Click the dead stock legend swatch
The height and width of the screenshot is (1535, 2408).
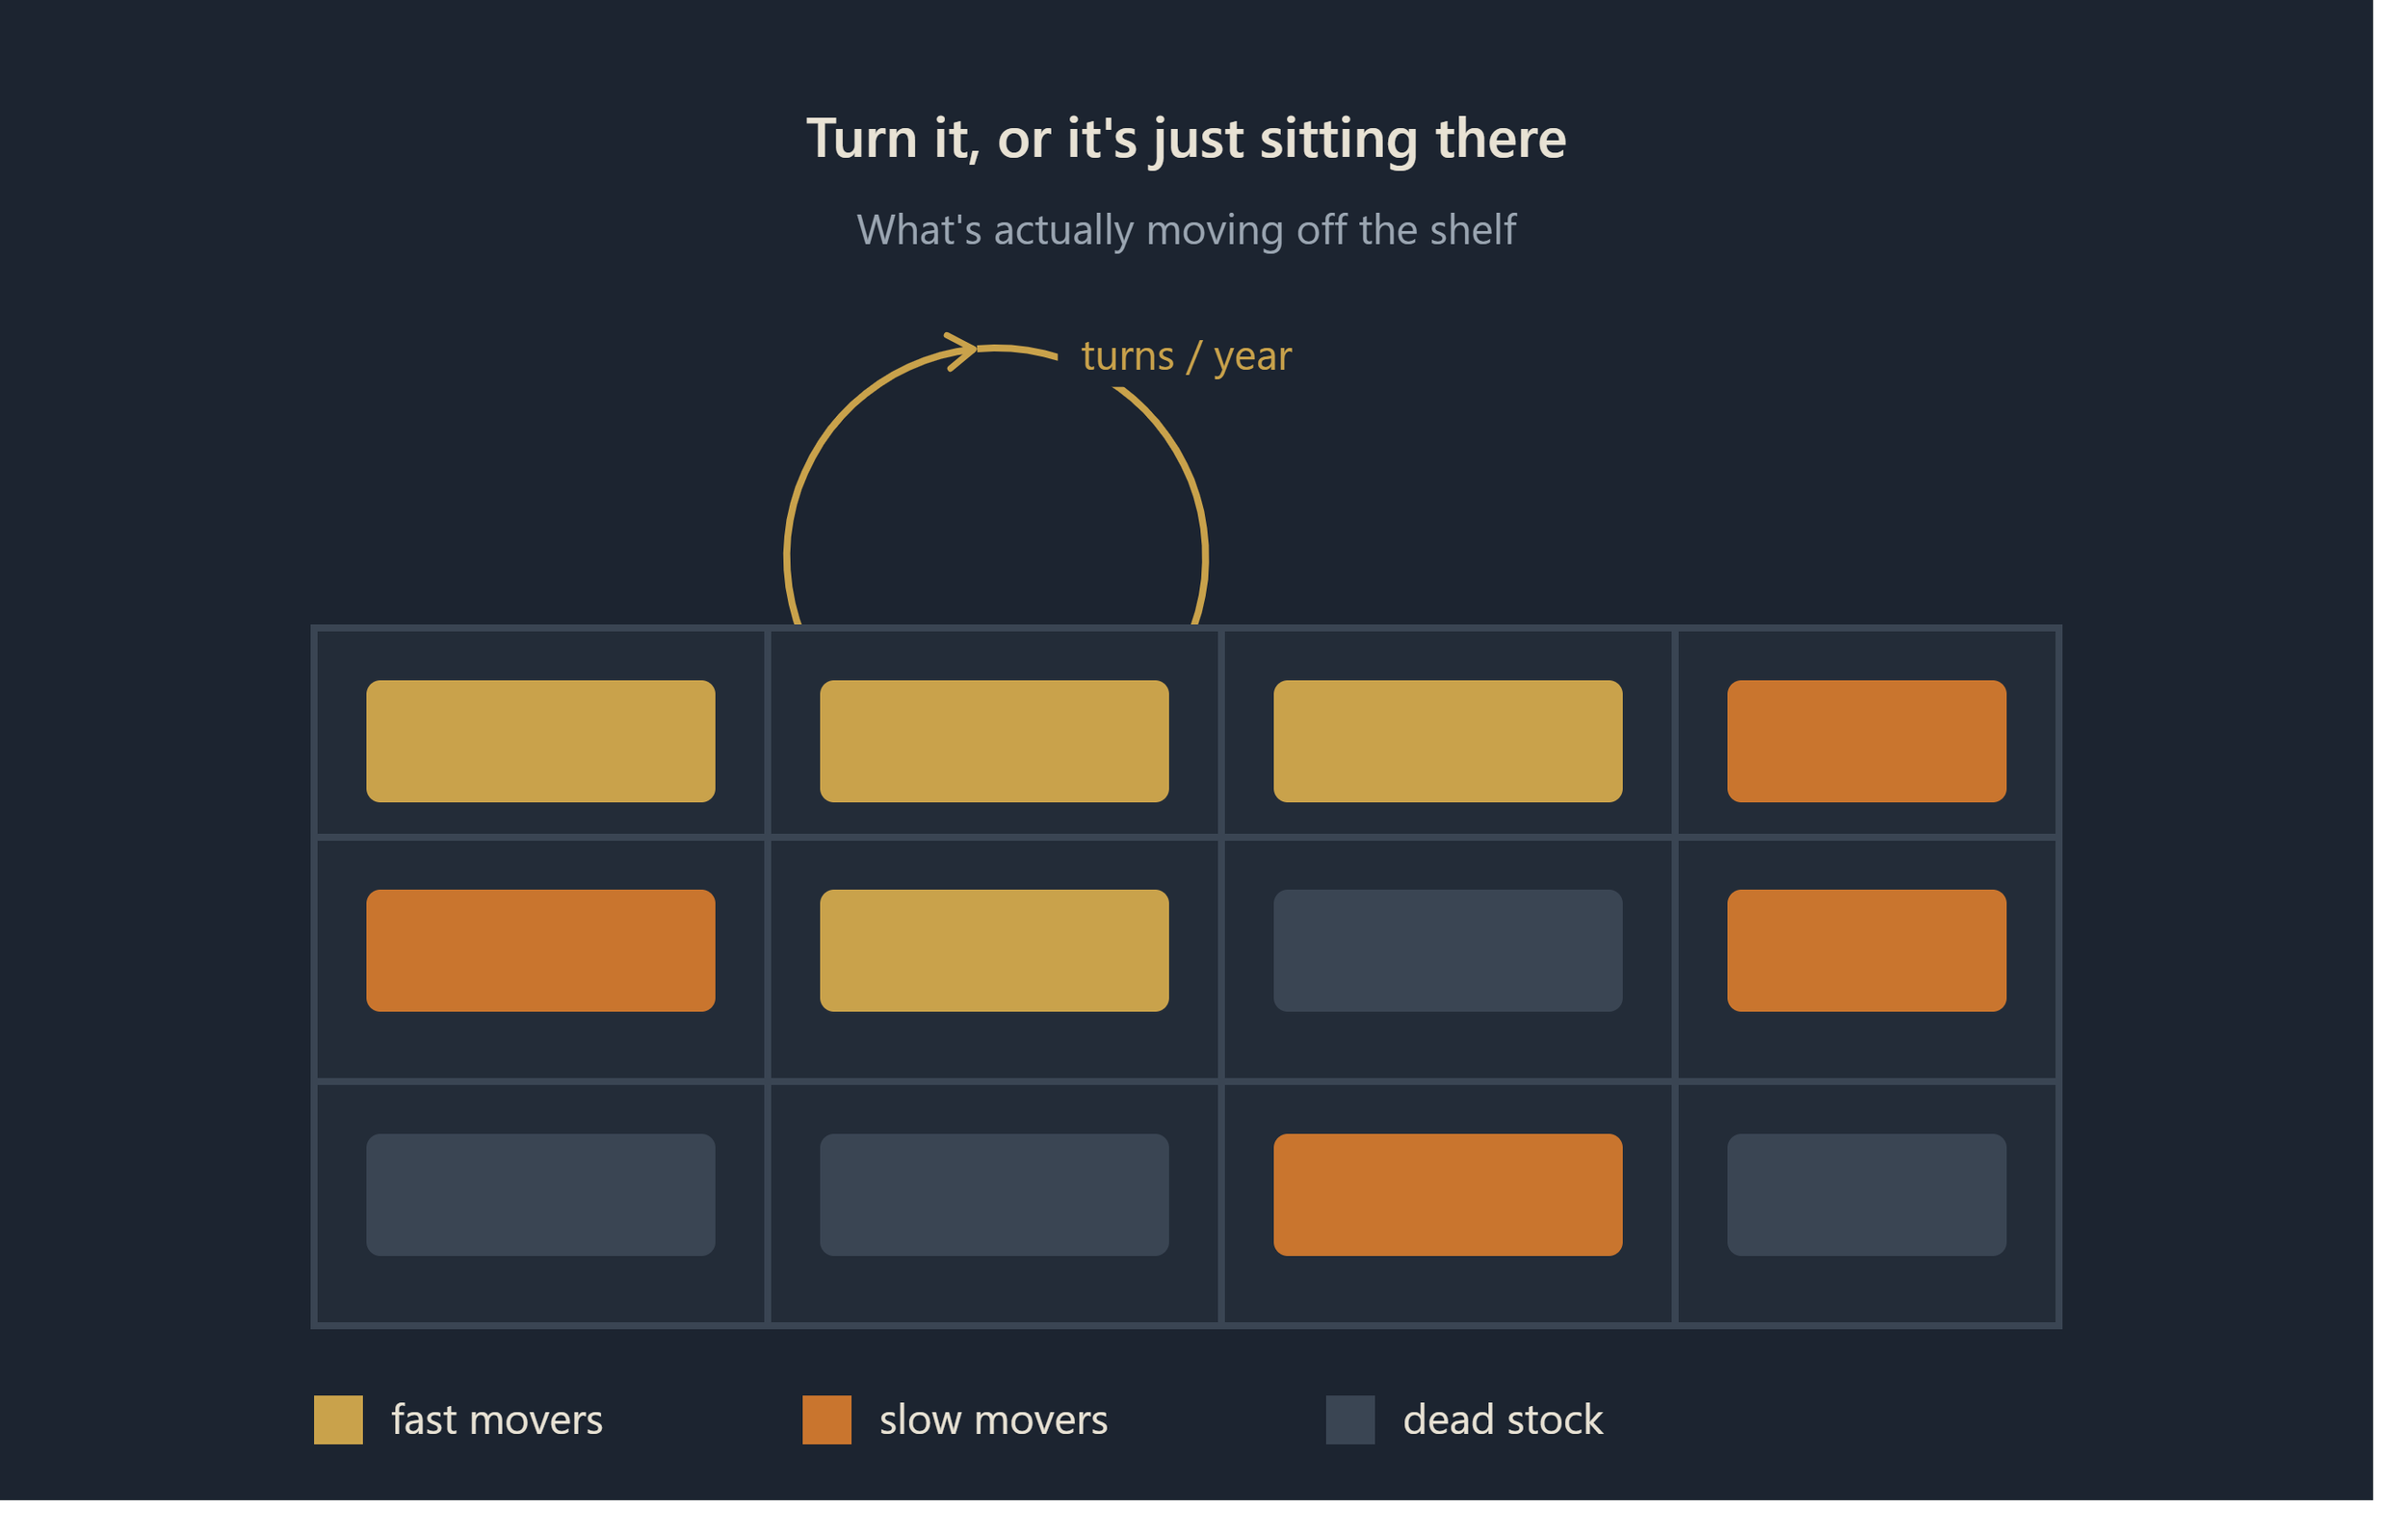(1350, 1420)
